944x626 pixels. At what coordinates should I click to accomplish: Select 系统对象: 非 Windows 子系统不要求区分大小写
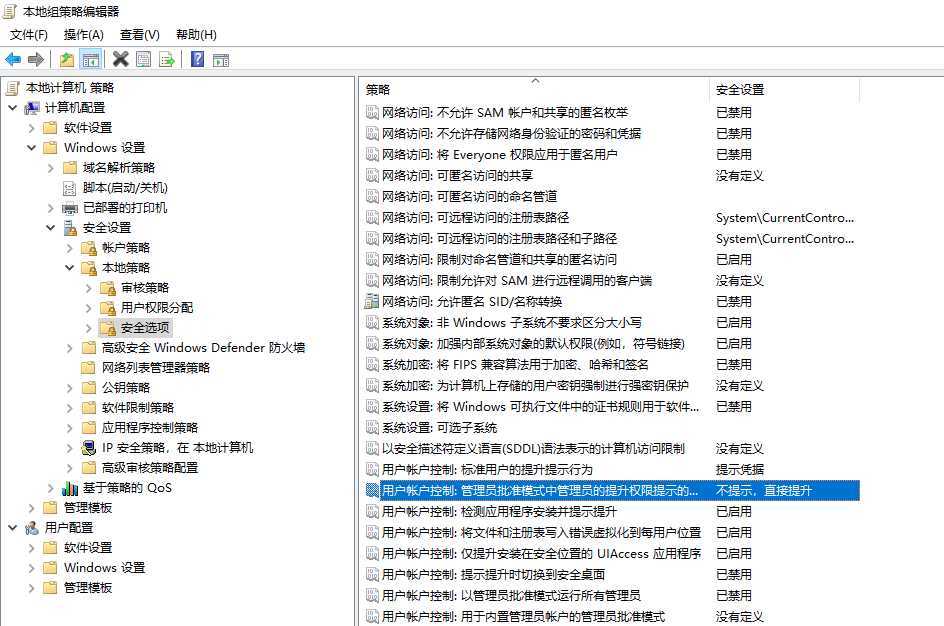coord(512,323)
